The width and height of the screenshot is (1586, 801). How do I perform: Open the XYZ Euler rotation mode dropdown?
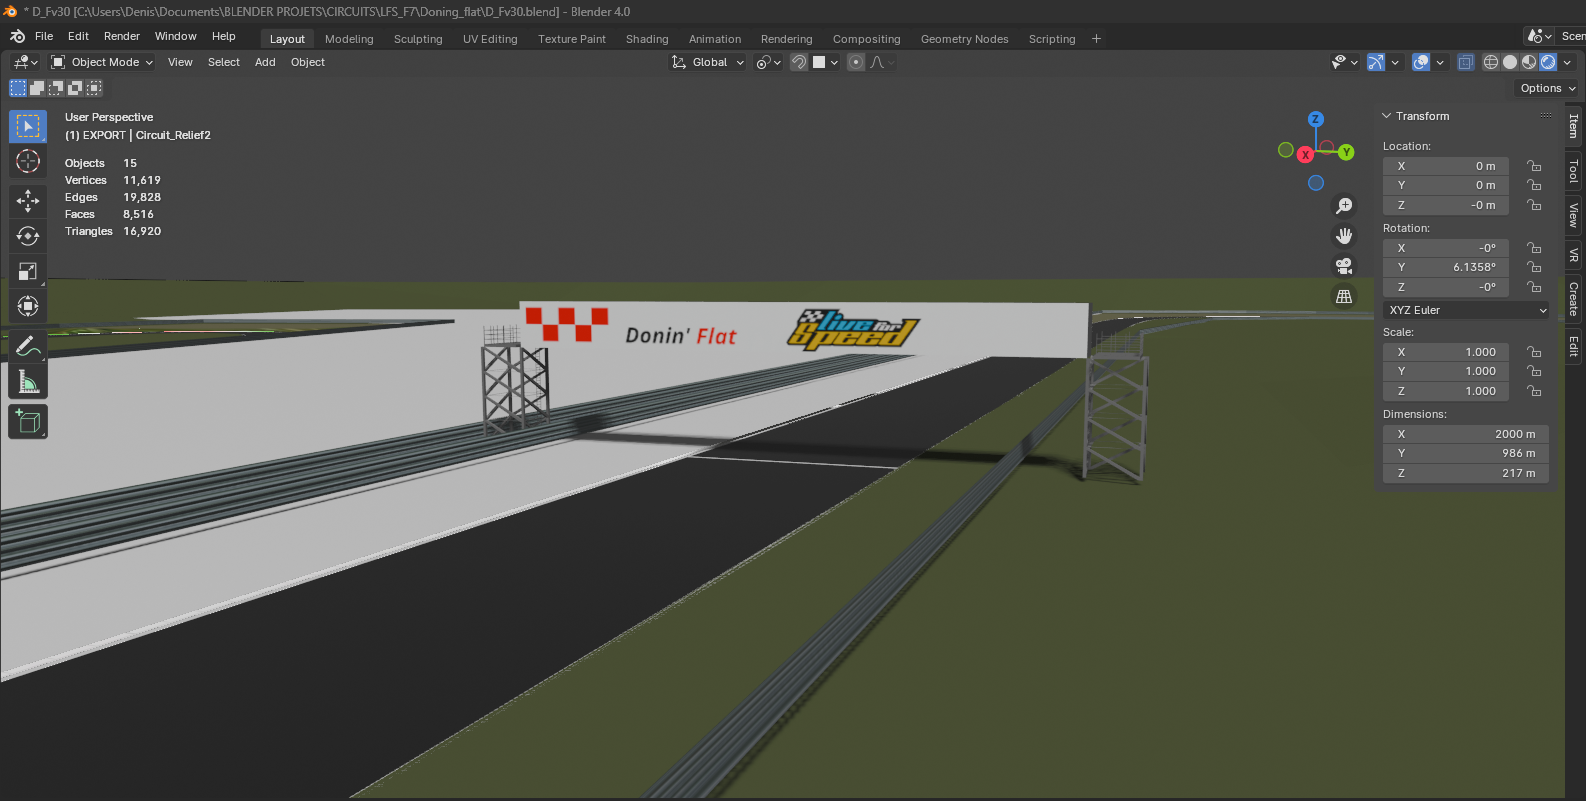coord(1466,310)
